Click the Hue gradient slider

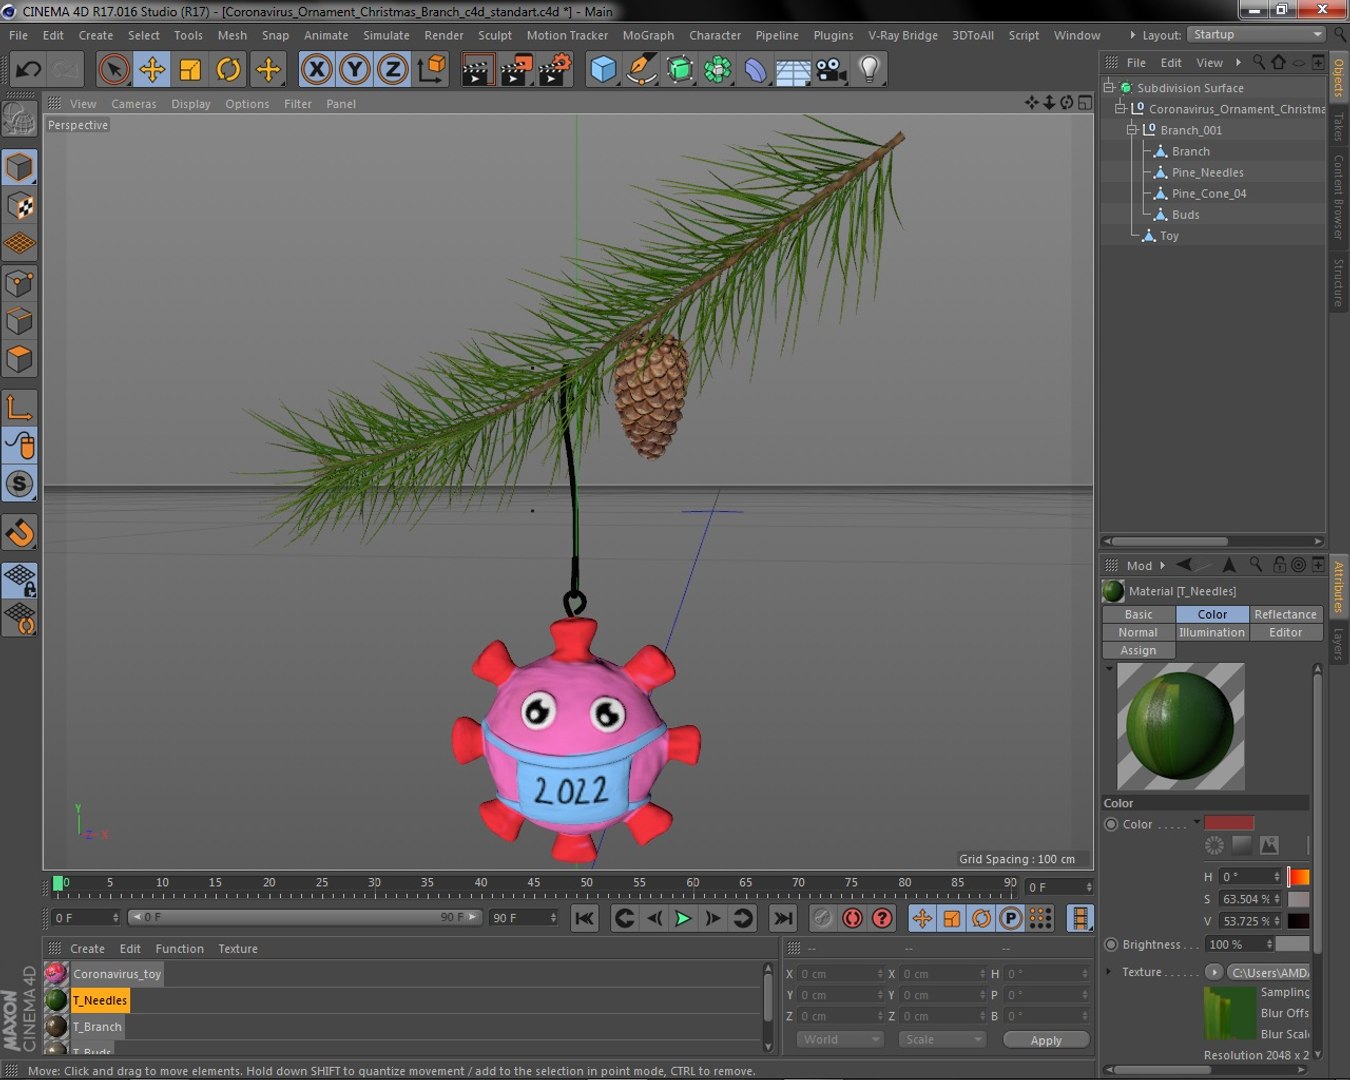click(x=1298, y=877)
